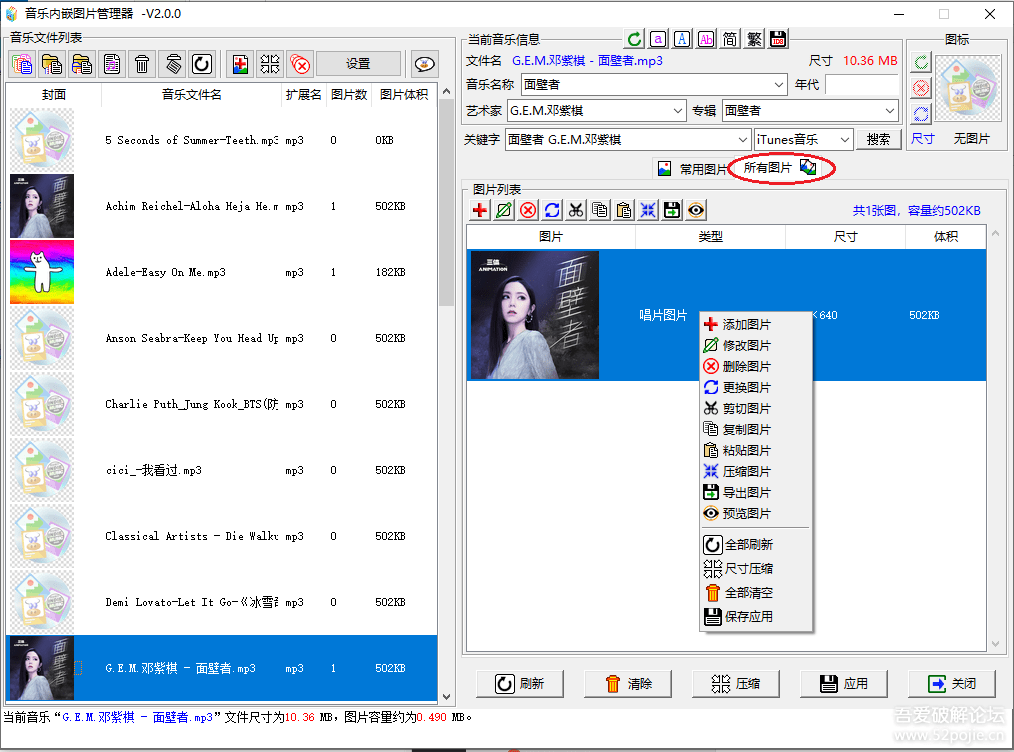Click the green refresh icon in 图标 panel
1014x752 pixels.
click(921, 63)
